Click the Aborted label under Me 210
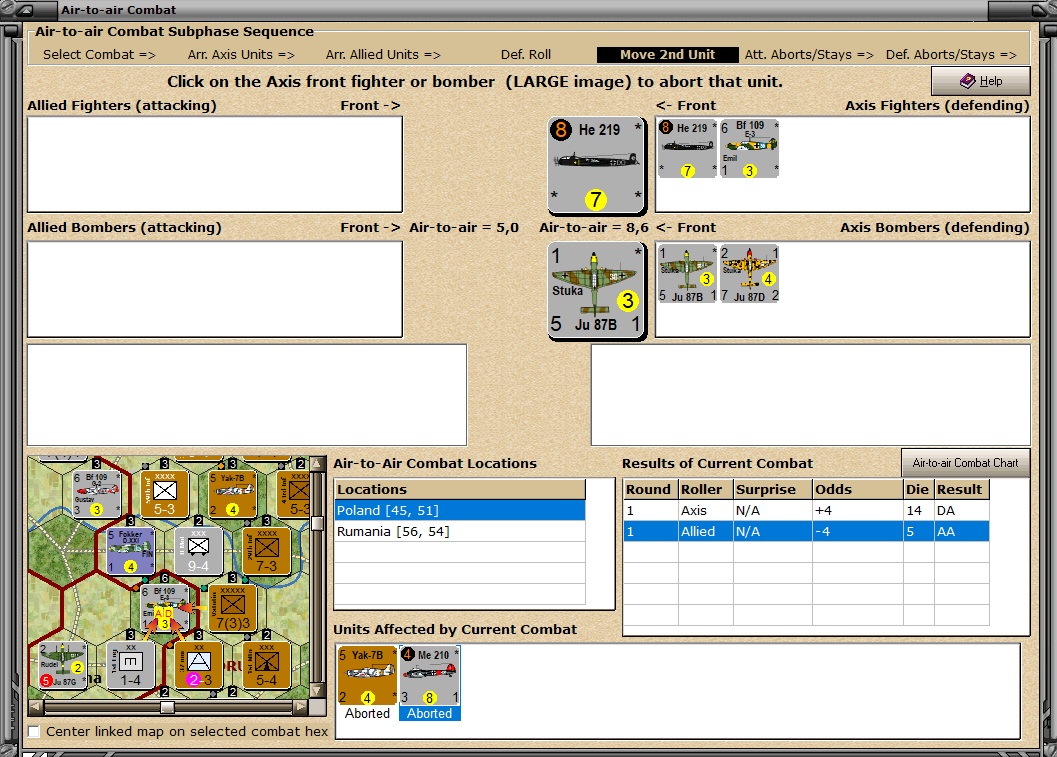The height and width of the screenshot is (757, 1057). point(429,713)
